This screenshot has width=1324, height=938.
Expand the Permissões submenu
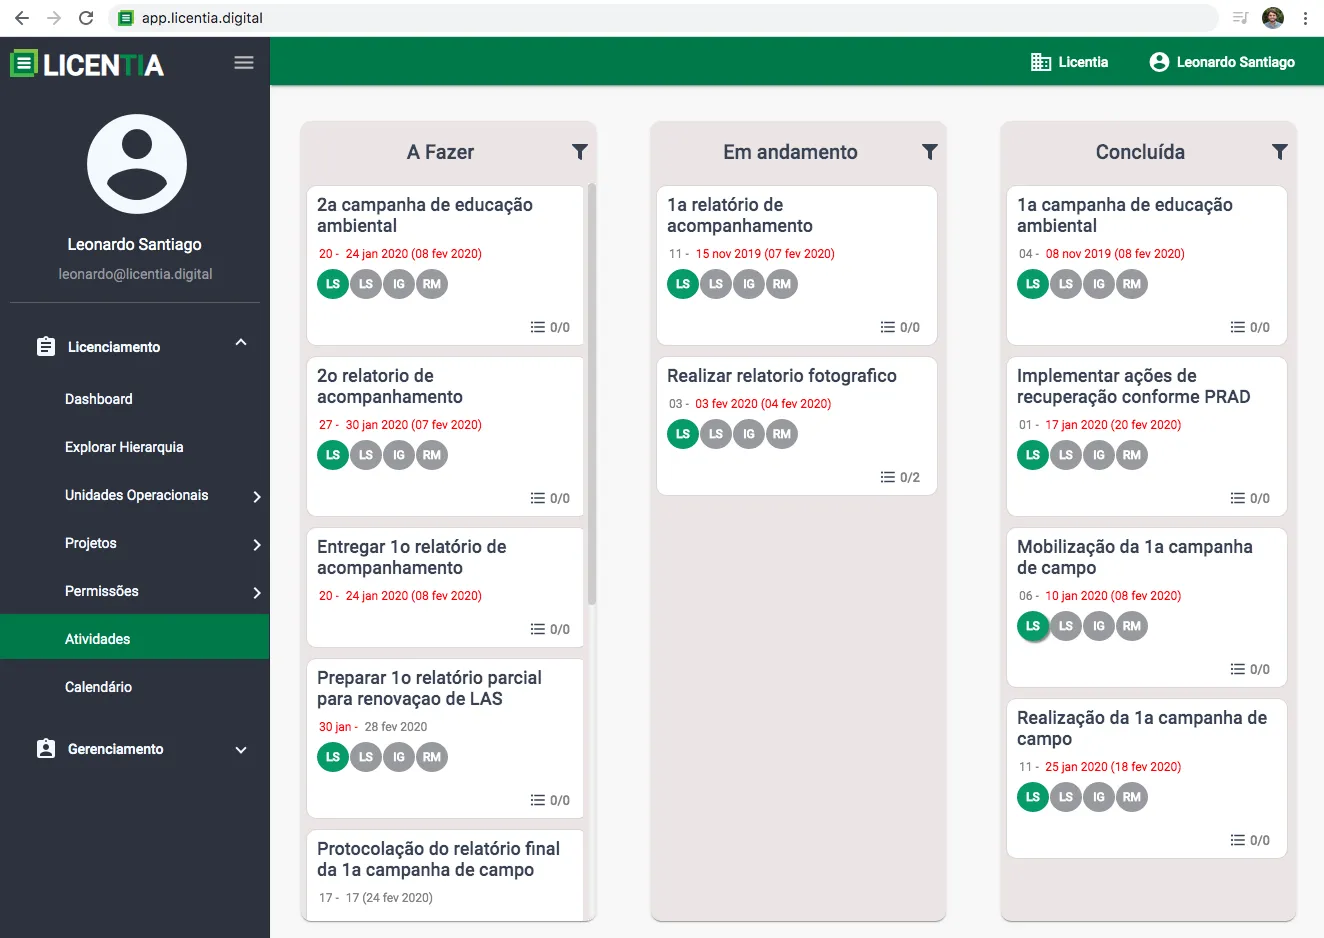click(257, 592)
